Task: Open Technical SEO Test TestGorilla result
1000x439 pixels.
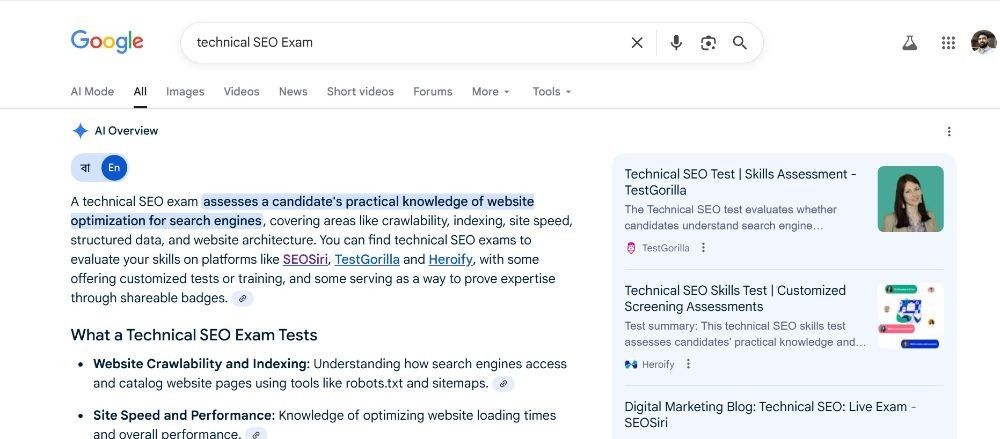Action: tap(740, 182)
